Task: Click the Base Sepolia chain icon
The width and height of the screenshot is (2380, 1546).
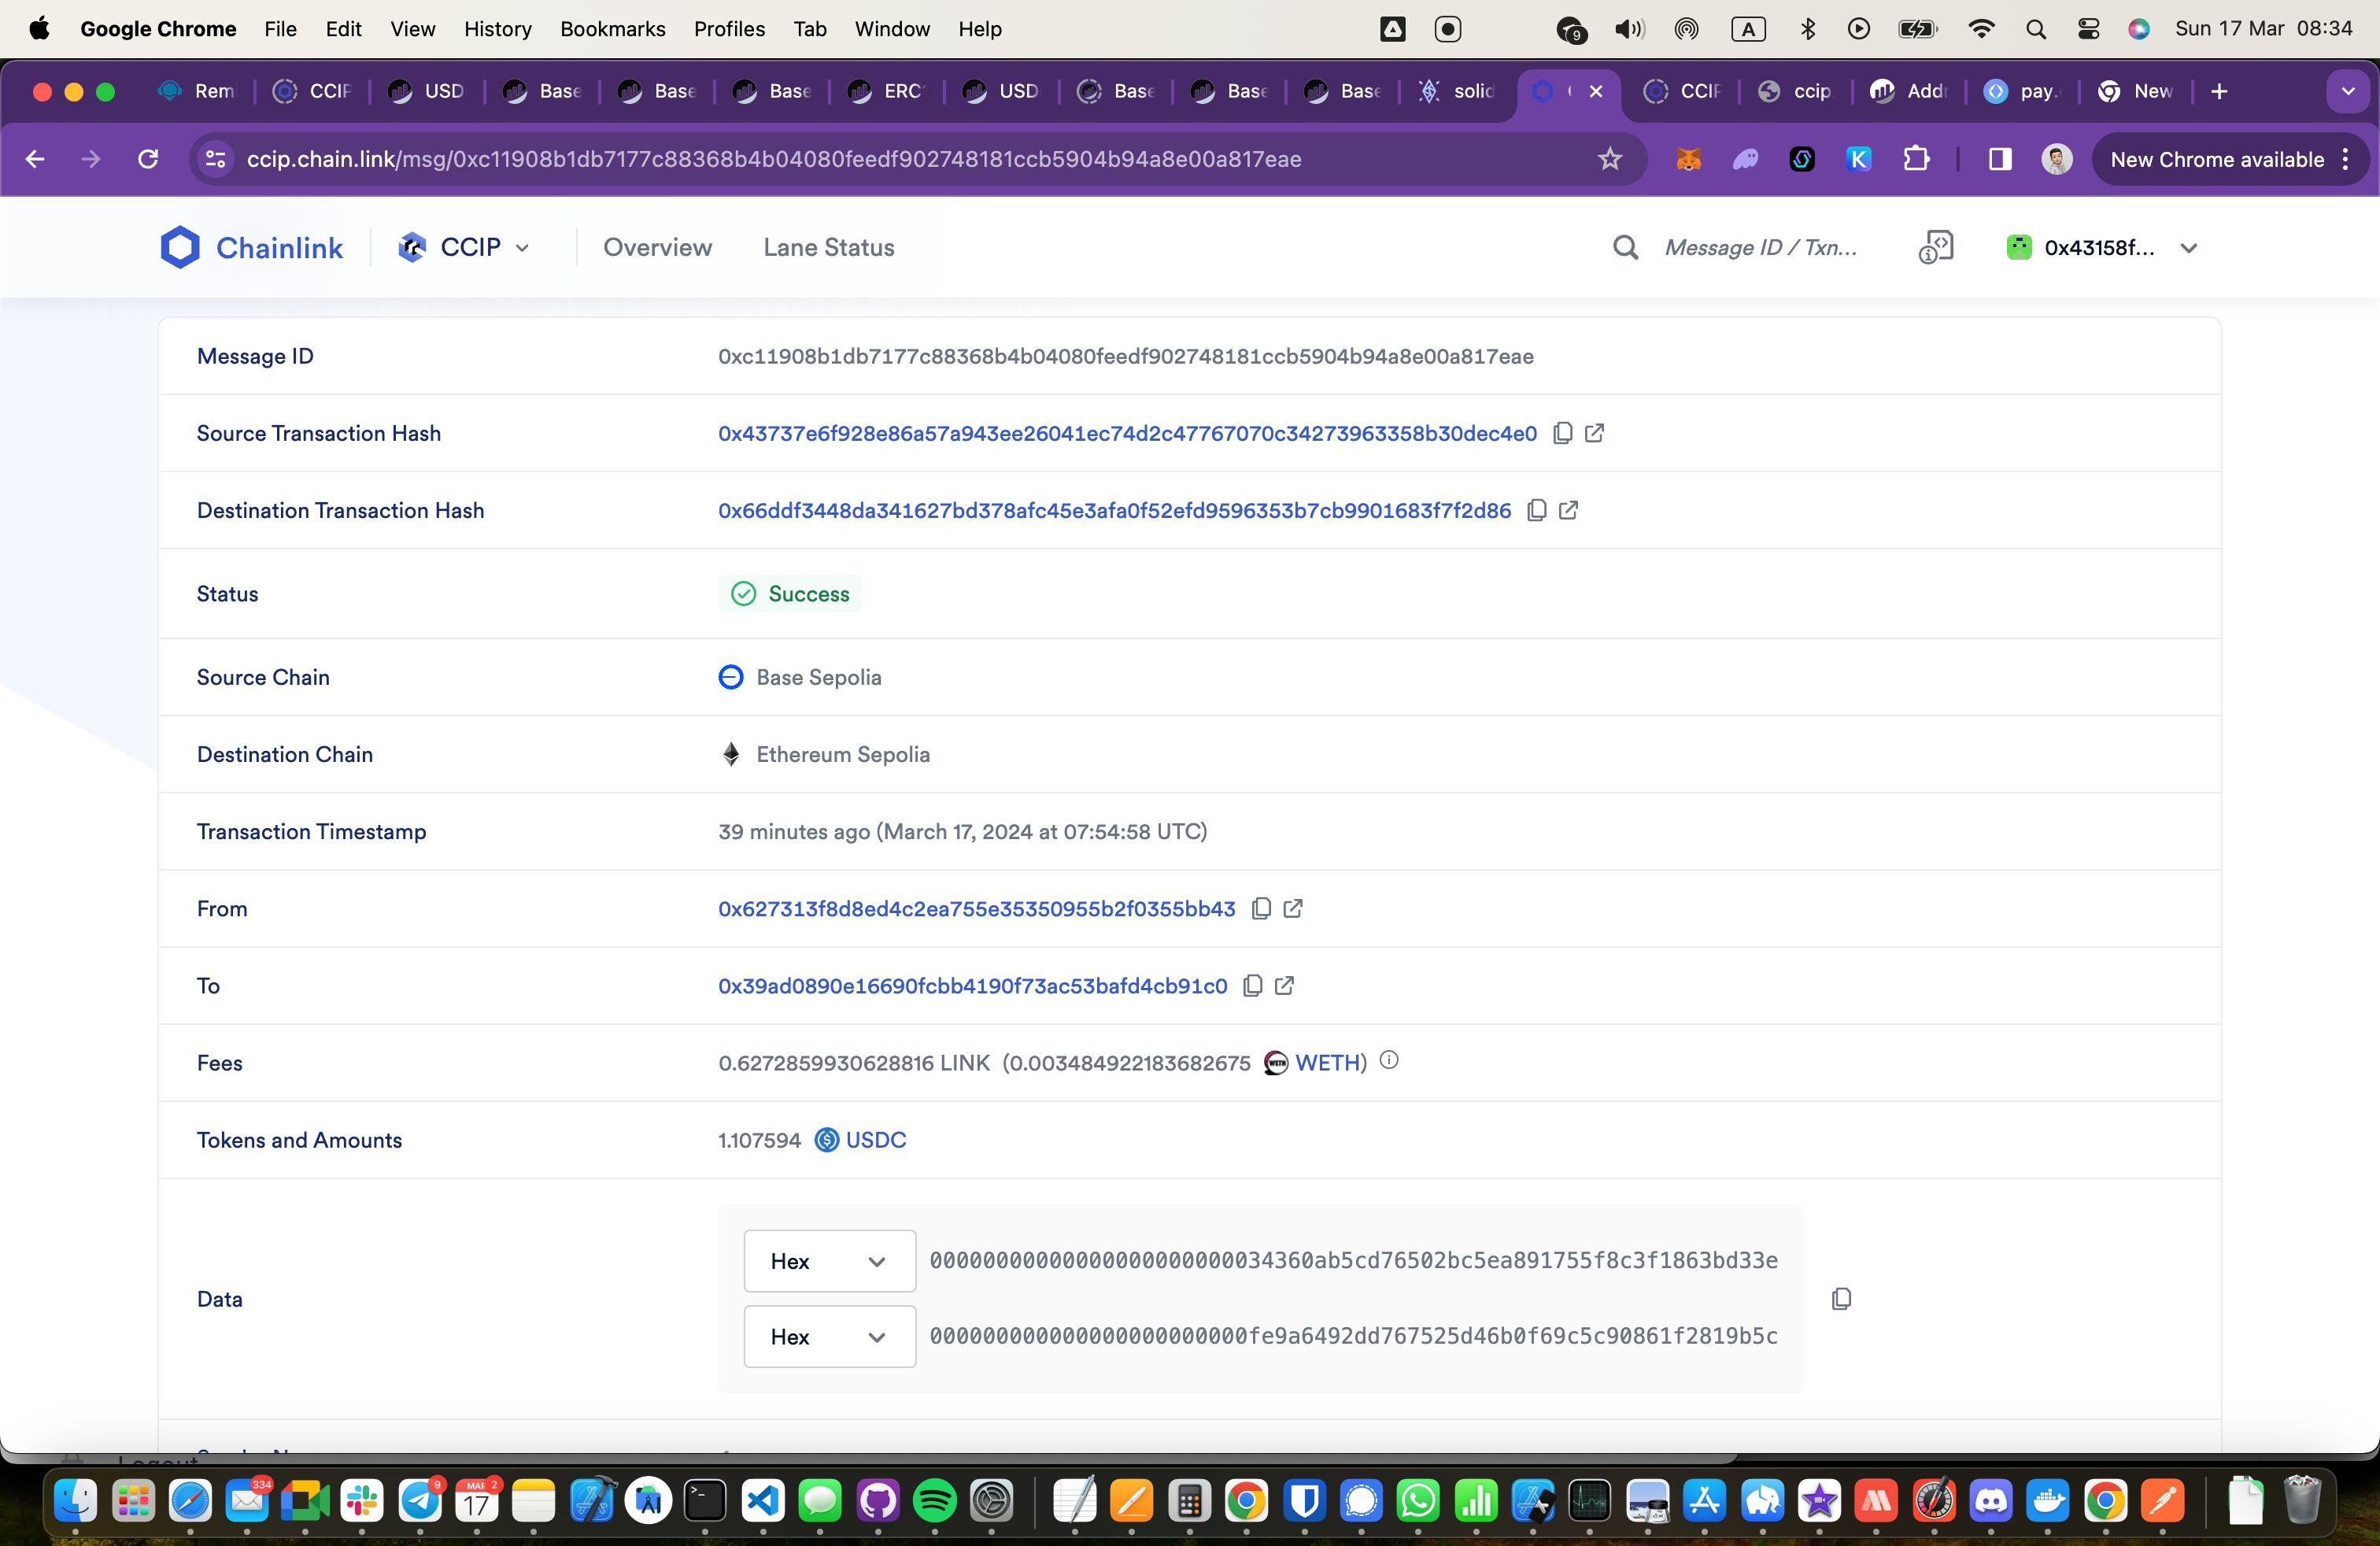Action: [730, 677]
